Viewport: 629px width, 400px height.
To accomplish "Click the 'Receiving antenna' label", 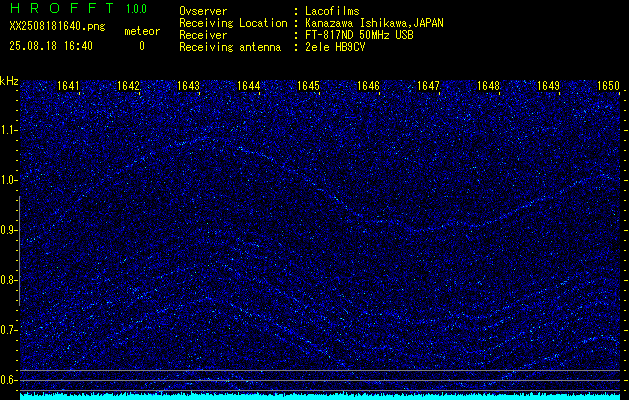I will click(230, 47).
